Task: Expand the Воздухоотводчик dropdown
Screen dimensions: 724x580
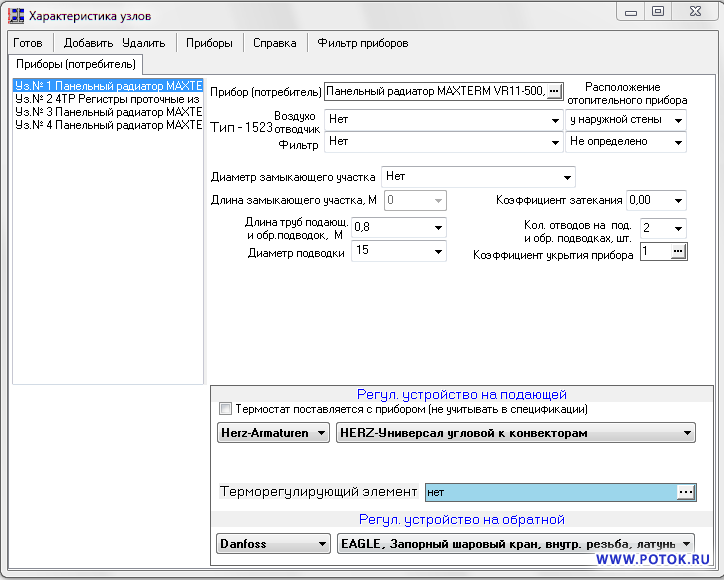Action: [555, 120]
